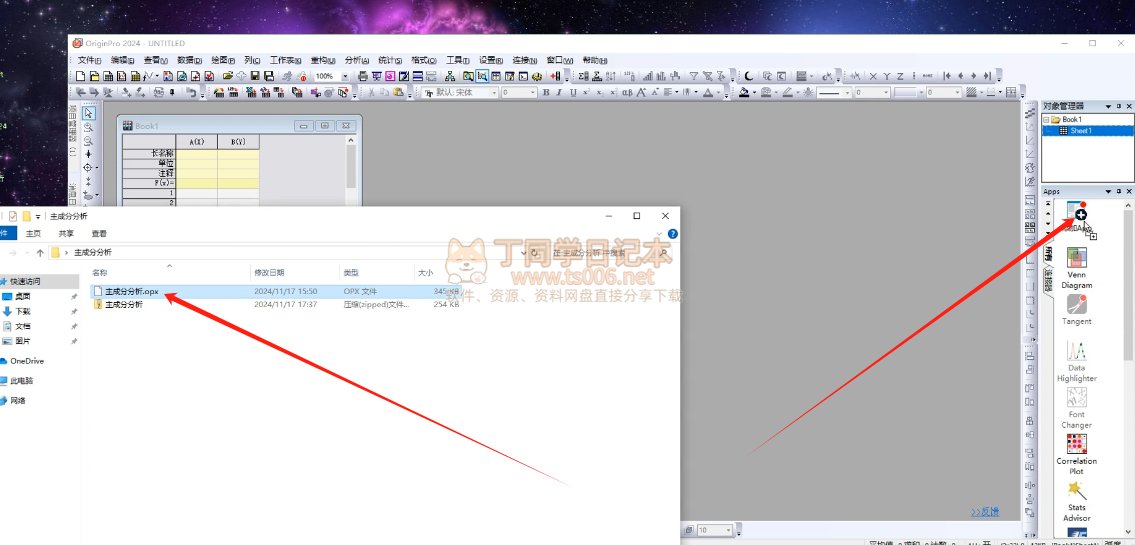Open the fill color bucket dropdown arrow

coord(754,93)
